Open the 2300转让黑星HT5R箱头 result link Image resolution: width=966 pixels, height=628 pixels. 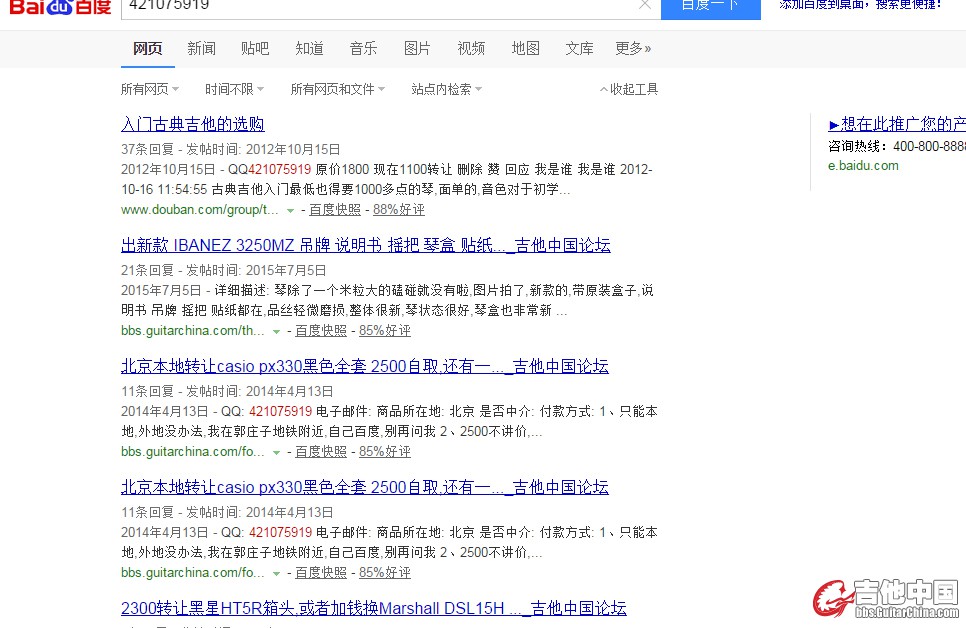373,608
